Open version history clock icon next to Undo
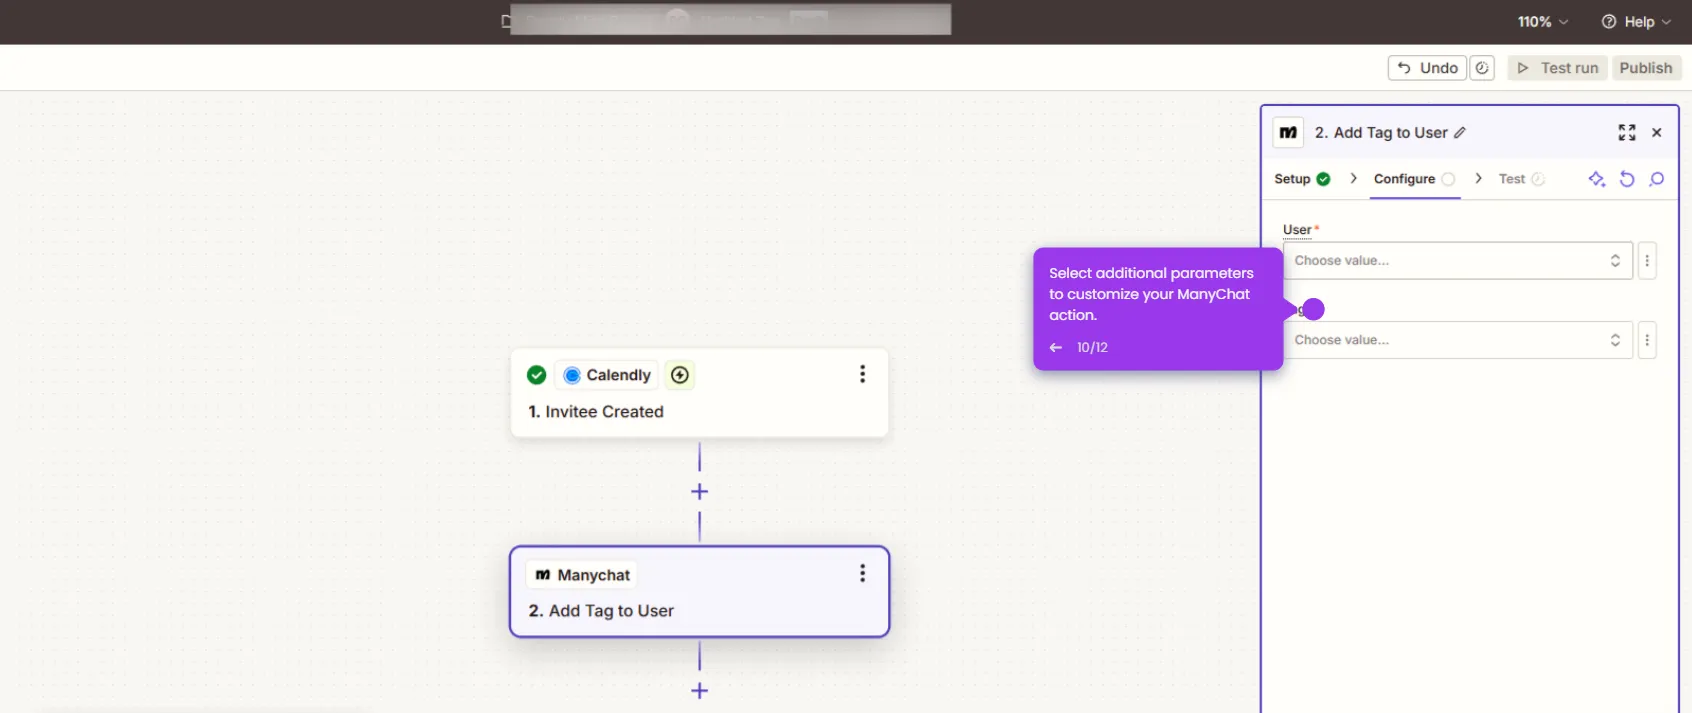Screen dimensions: 1692x713 [x=1482, y=68]
